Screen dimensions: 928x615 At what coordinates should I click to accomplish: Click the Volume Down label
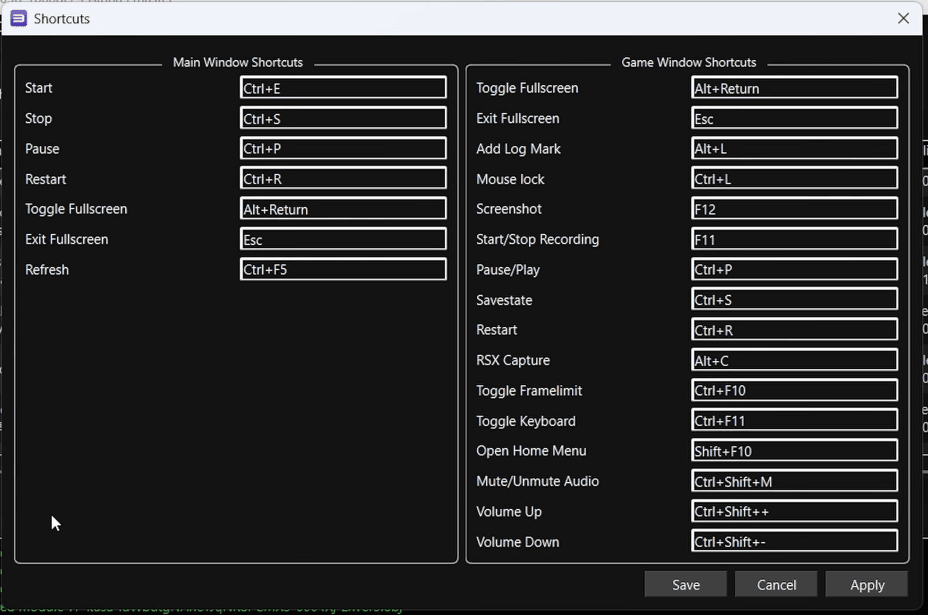(518, 542)
